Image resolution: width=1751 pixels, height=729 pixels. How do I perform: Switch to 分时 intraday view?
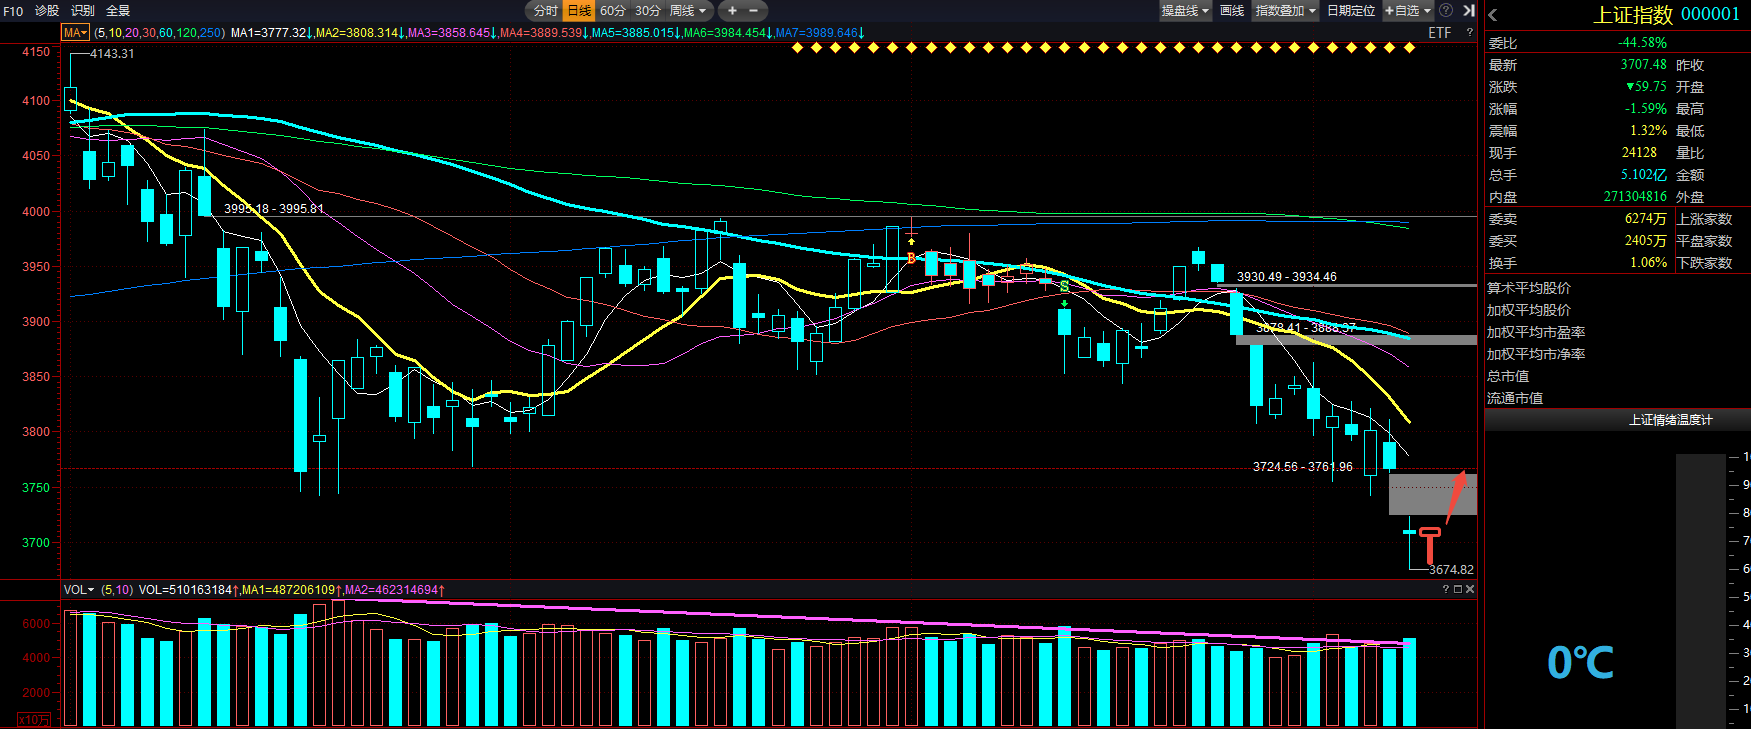pos(546,10)
